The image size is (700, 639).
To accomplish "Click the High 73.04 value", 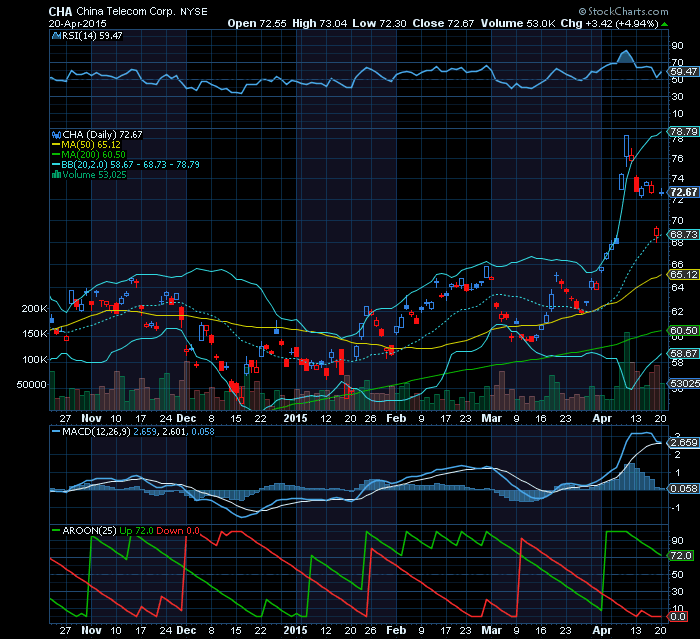I will click(x=319, y=24).
